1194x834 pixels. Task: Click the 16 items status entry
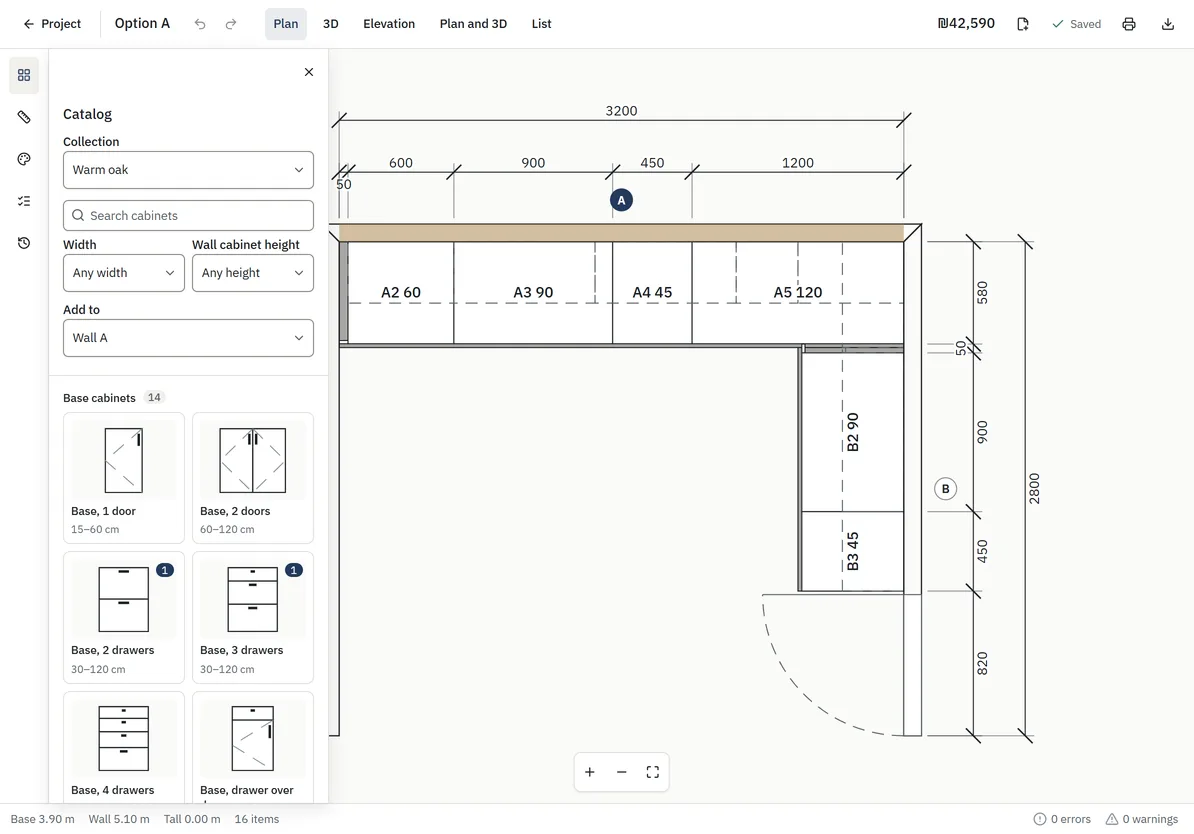coord(257,819)
